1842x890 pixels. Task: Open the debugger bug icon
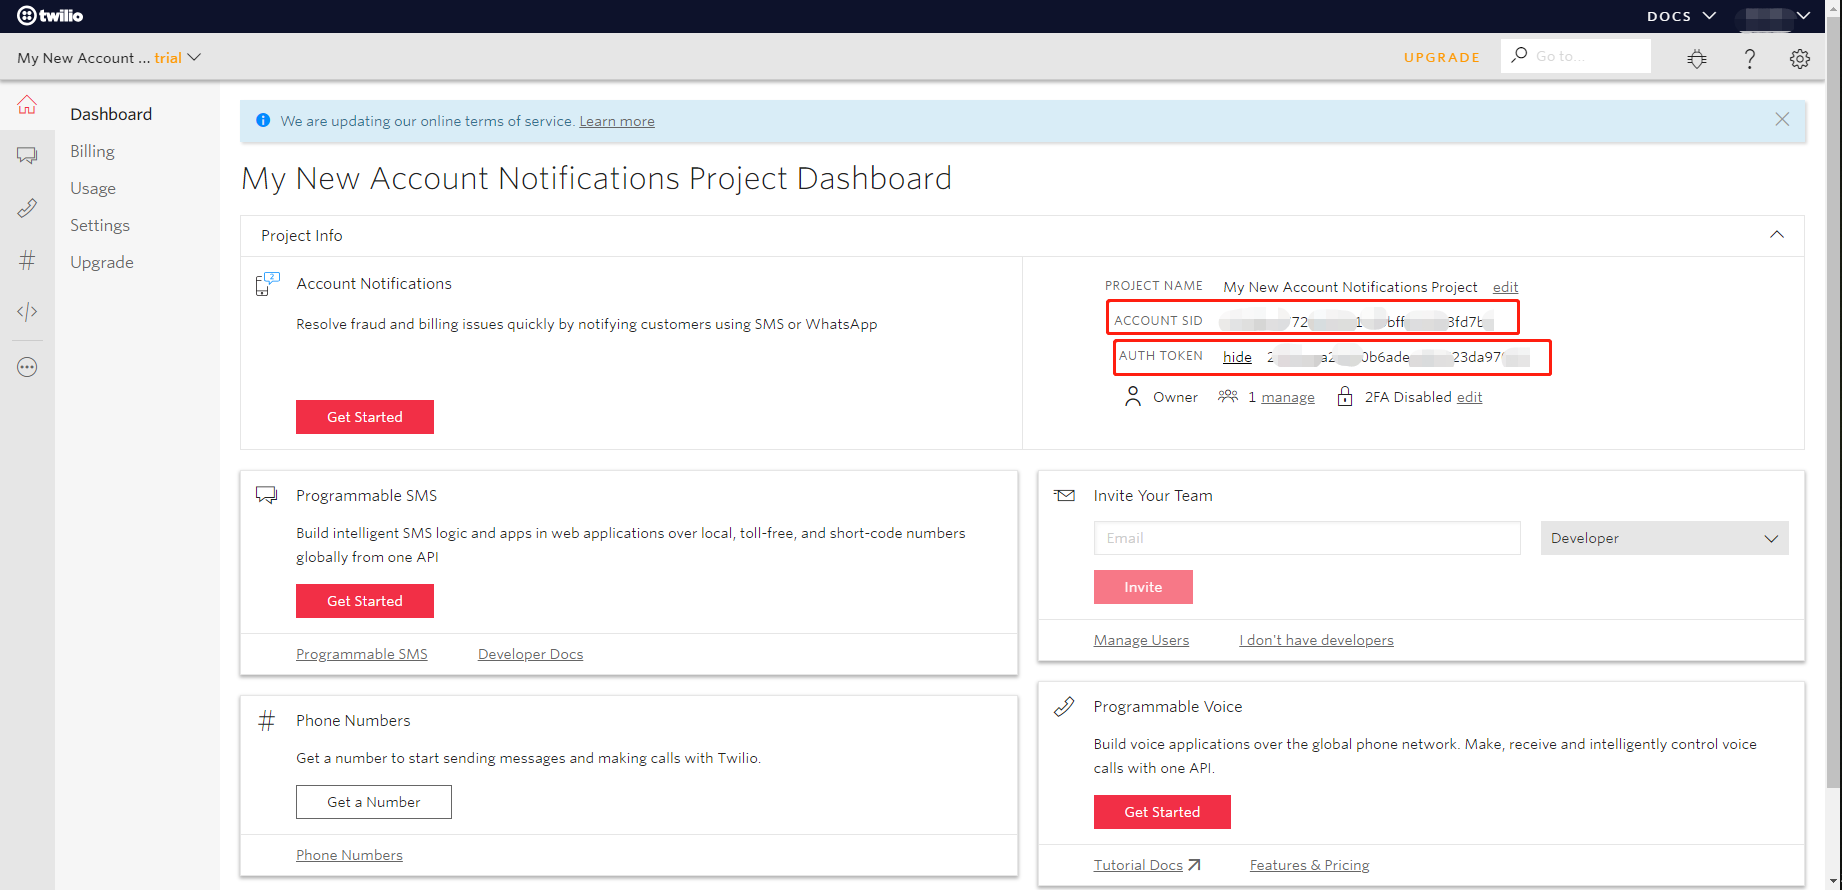tap(1697, 58)
